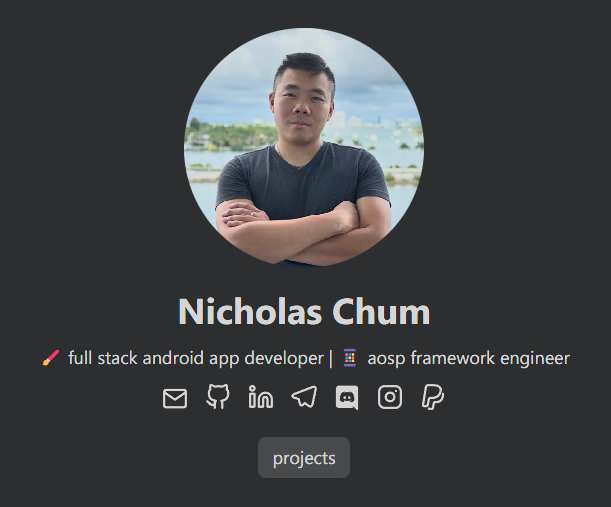Click the phone emoji before aosp

pyautogui.click(x=350, y=358)
